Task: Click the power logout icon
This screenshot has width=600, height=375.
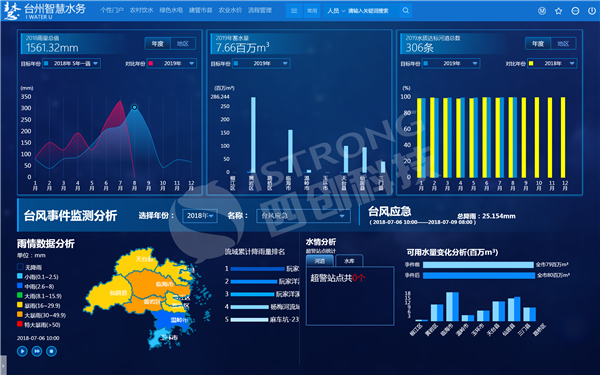Action: coord(592,11)
